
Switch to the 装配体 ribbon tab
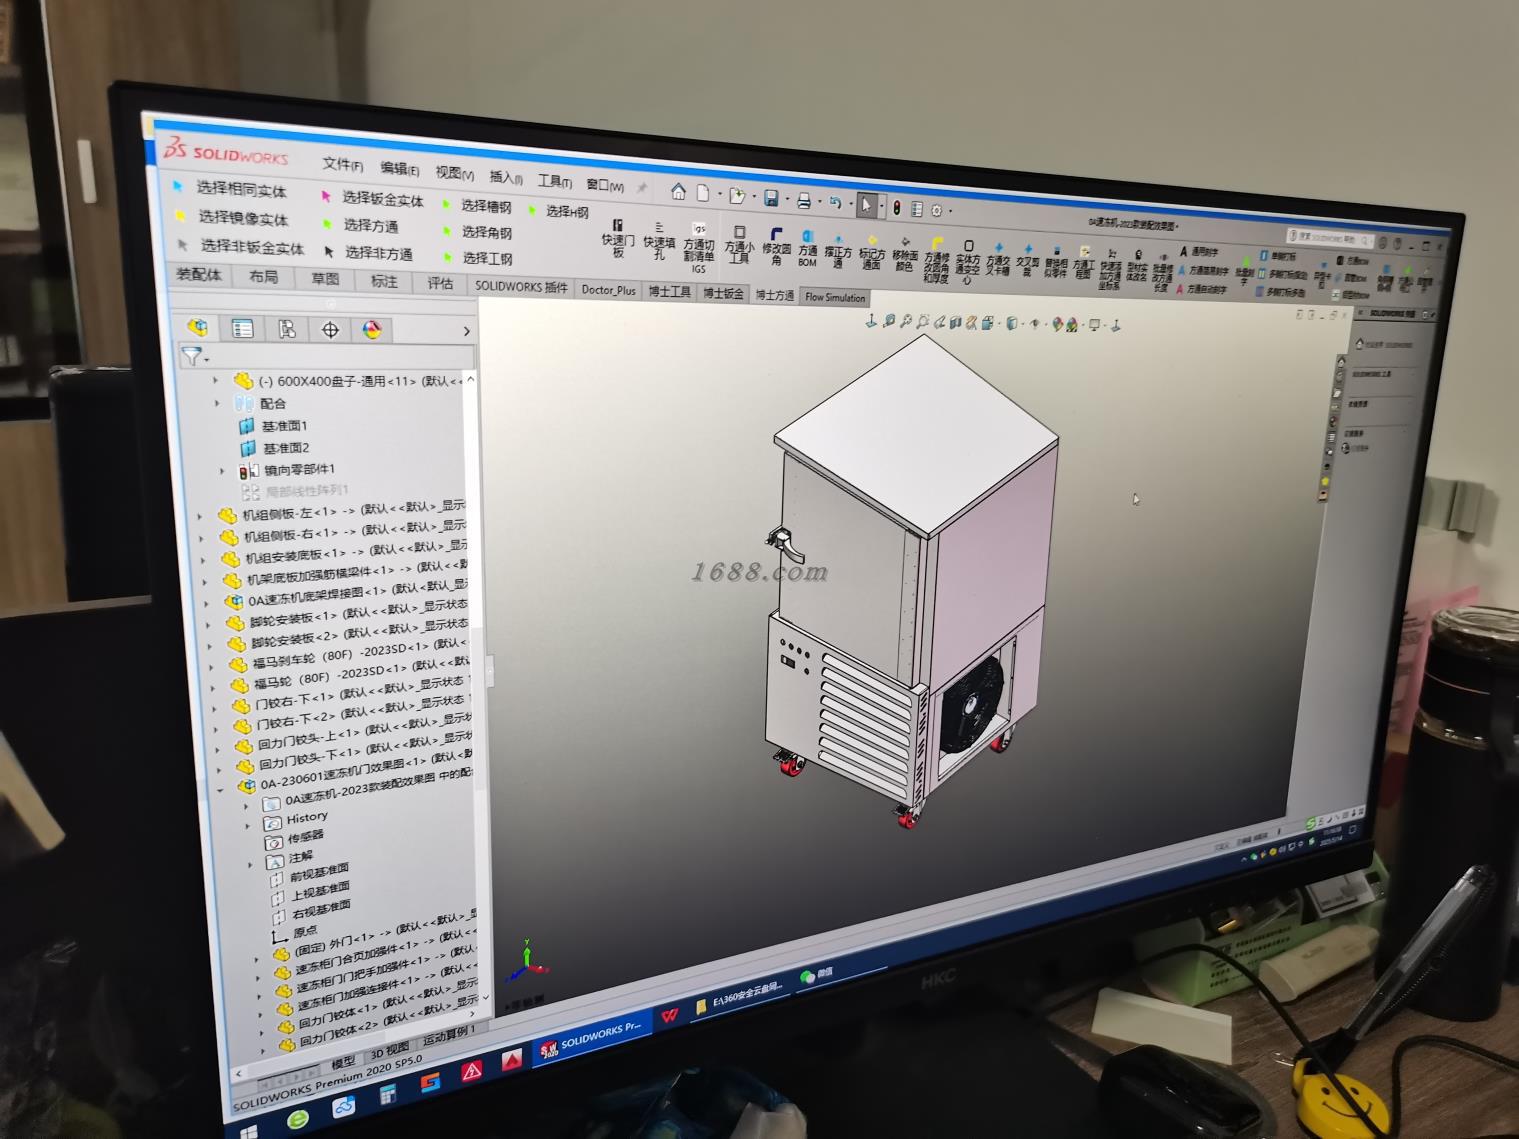(199, 274)
